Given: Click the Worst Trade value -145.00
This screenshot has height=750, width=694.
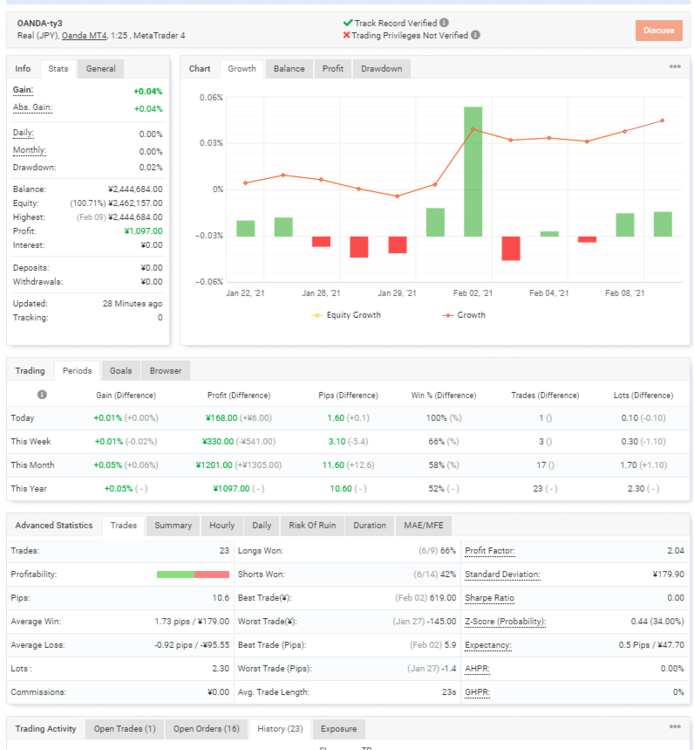Looking at the screenshot, I should point(441,621).
